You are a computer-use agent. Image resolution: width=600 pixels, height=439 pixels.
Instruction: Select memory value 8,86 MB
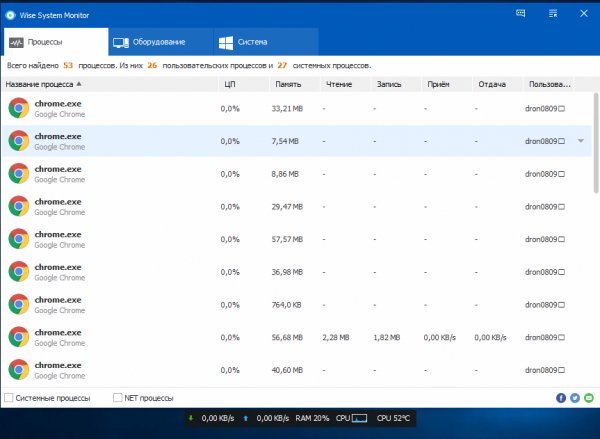285,174
